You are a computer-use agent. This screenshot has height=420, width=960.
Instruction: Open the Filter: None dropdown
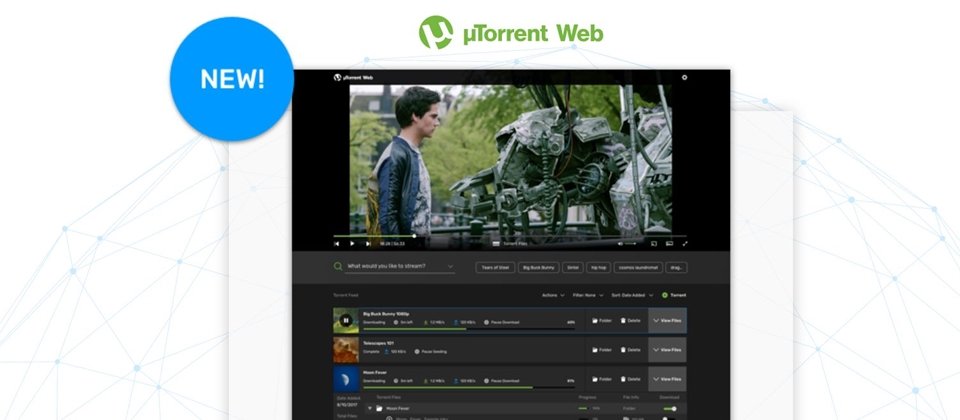(x=588, y=295)
